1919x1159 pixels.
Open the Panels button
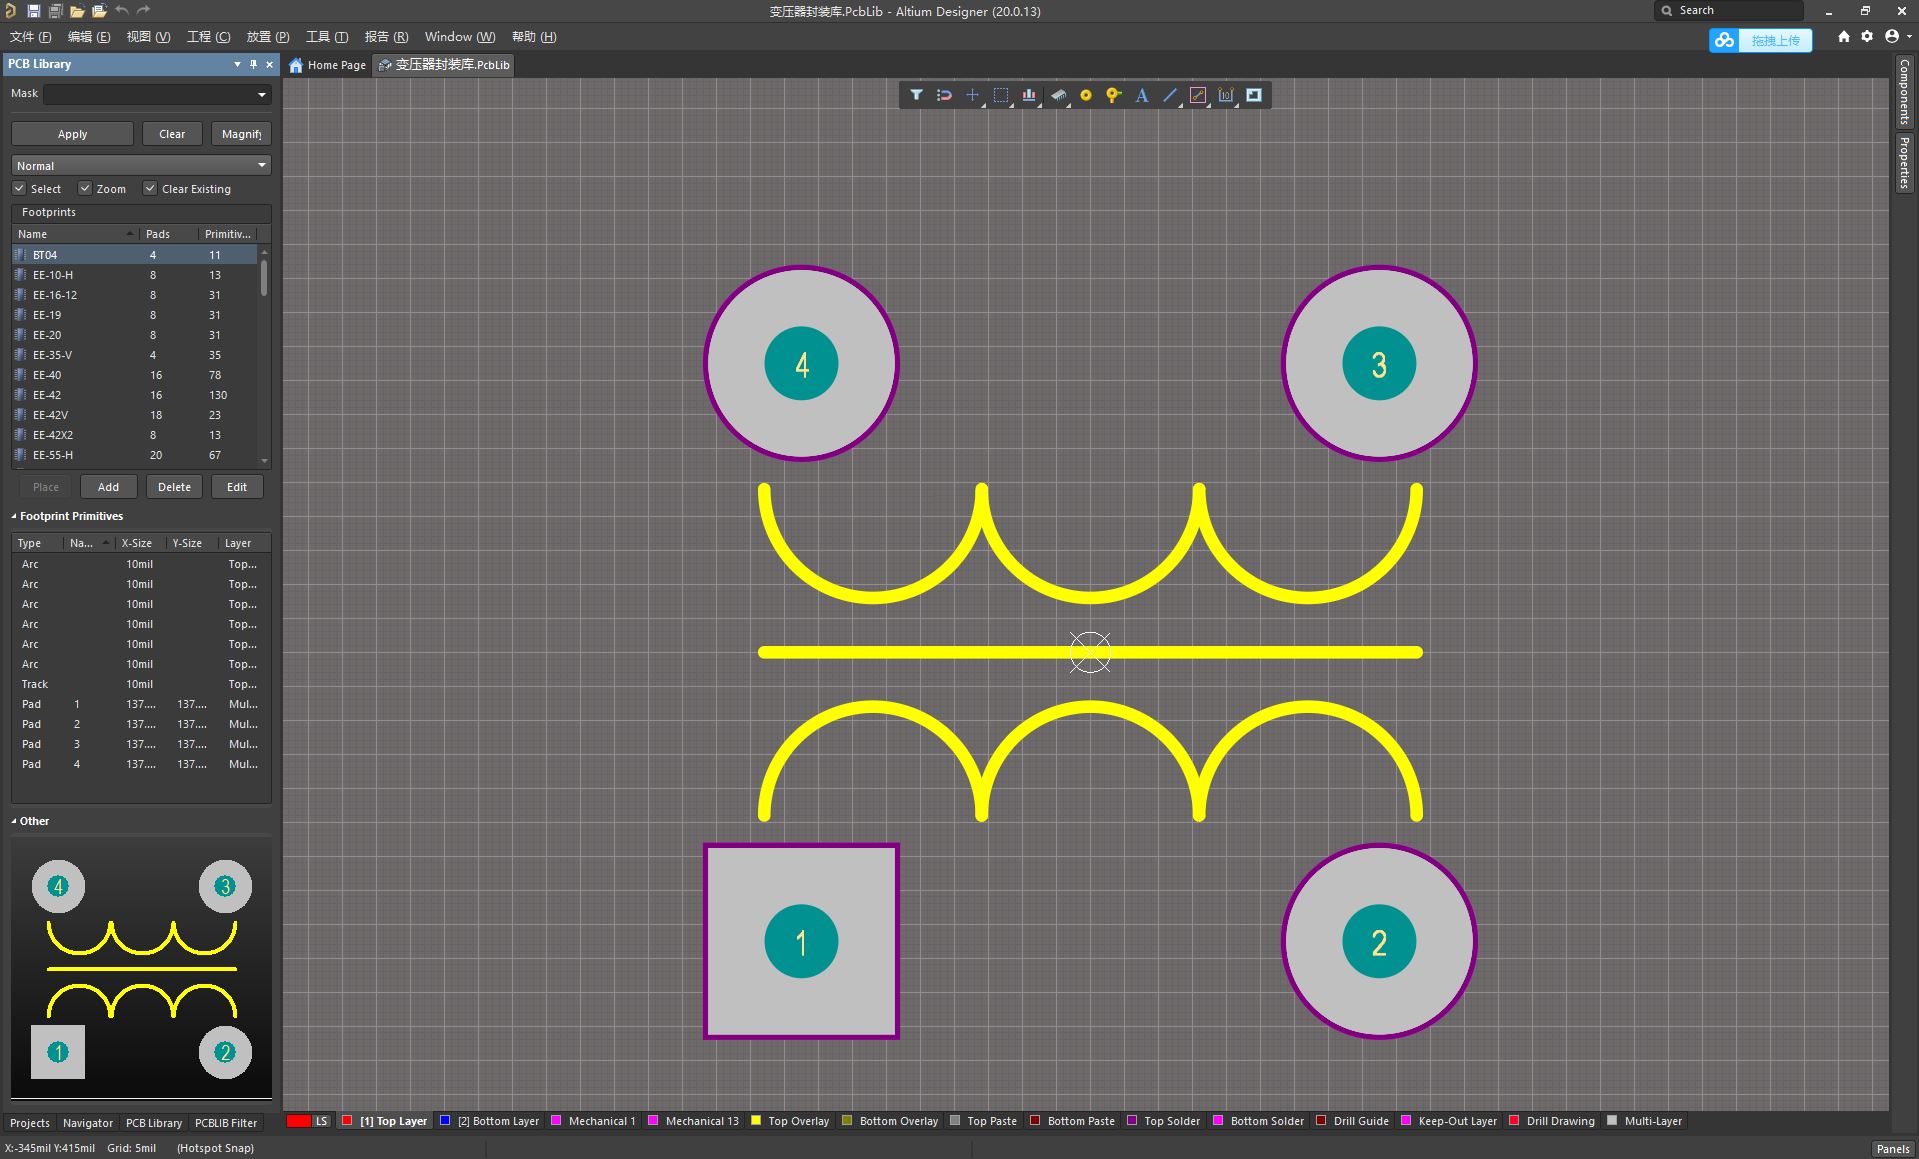point(1893,1149)
